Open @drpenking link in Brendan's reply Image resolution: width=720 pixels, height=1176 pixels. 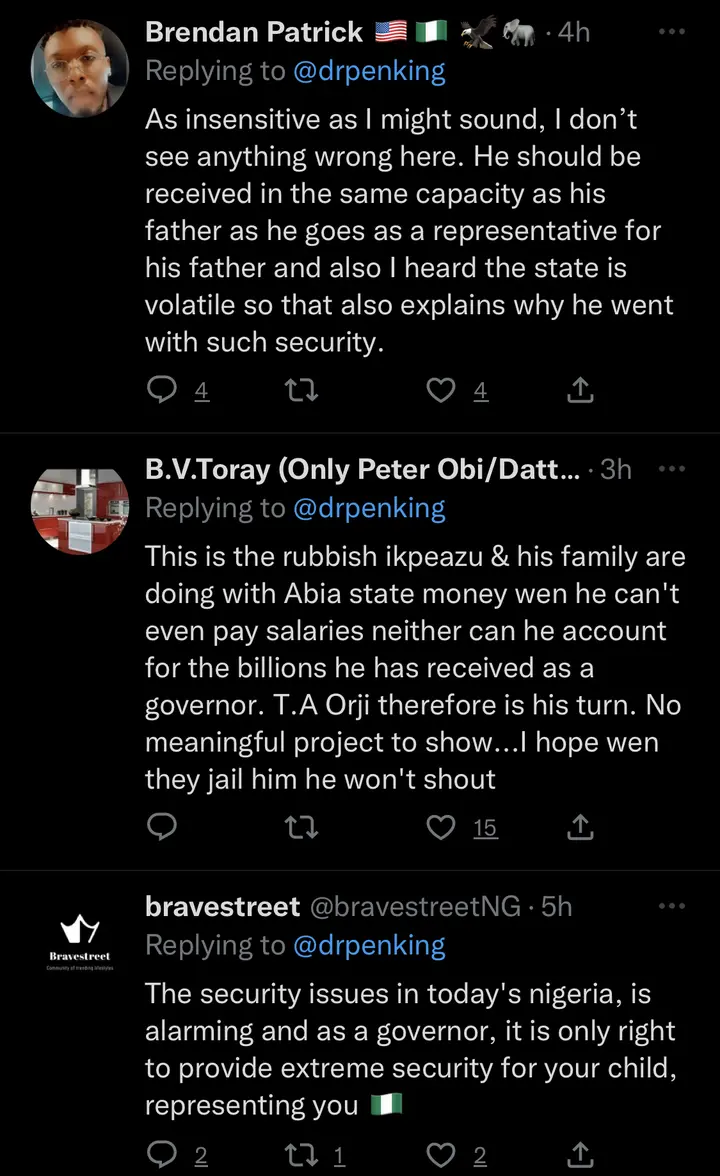pos(368,71)
